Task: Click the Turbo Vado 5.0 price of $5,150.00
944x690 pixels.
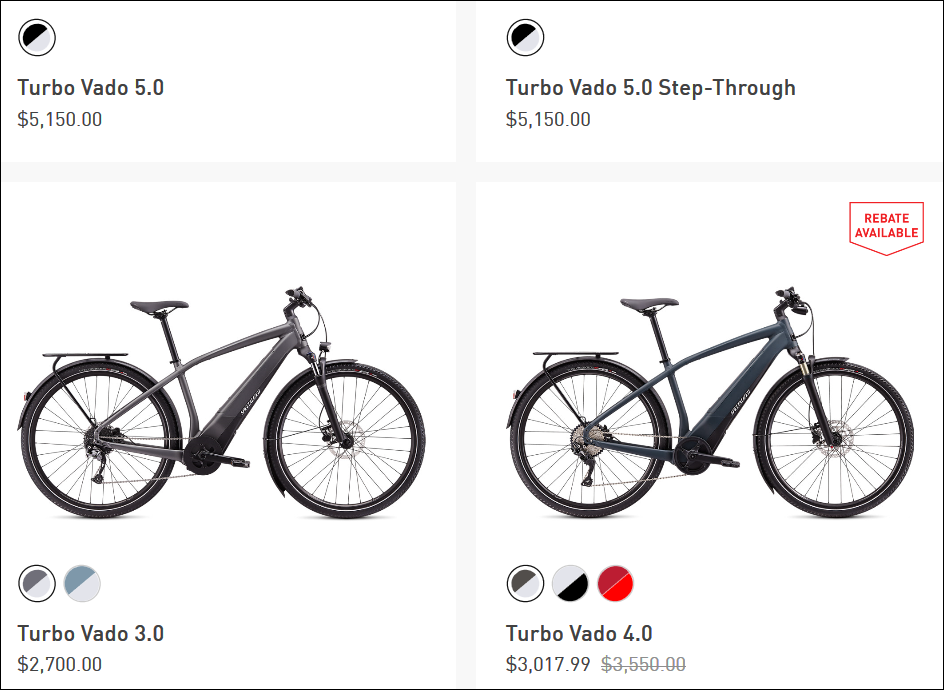Action: [59, 120]
